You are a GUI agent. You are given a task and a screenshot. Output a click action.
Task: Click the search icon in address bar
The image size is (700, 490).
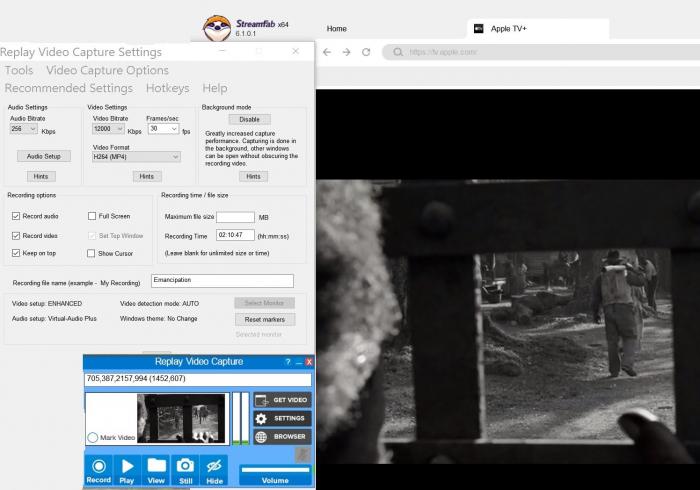tap(398, 52)
